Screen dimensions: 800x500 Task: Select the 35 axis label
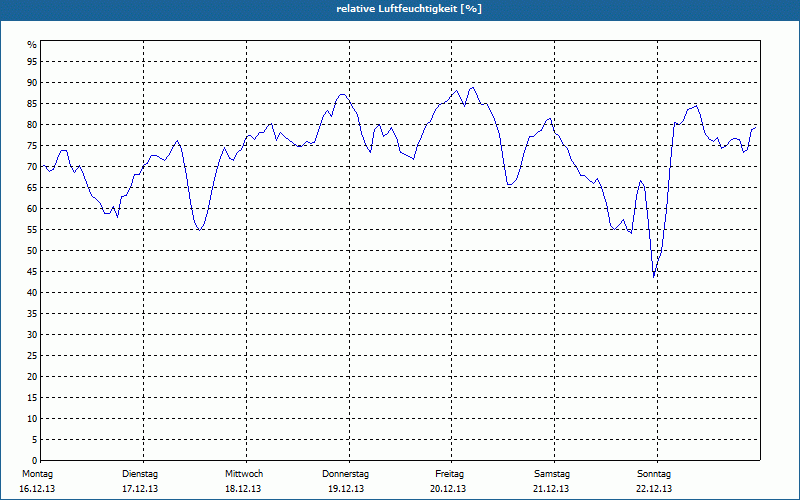32,314
